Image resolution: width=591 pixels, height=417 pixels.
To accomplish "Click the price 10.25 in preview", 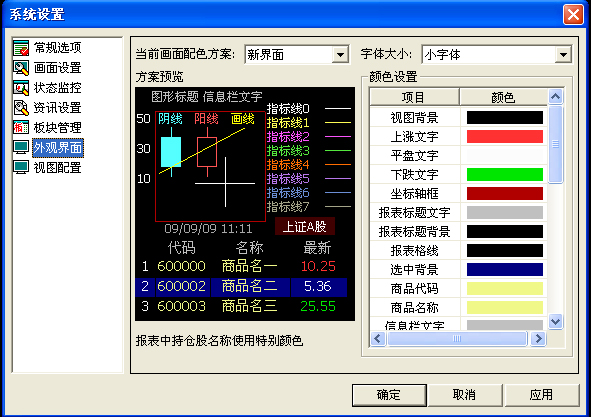I will coord(318,266).
